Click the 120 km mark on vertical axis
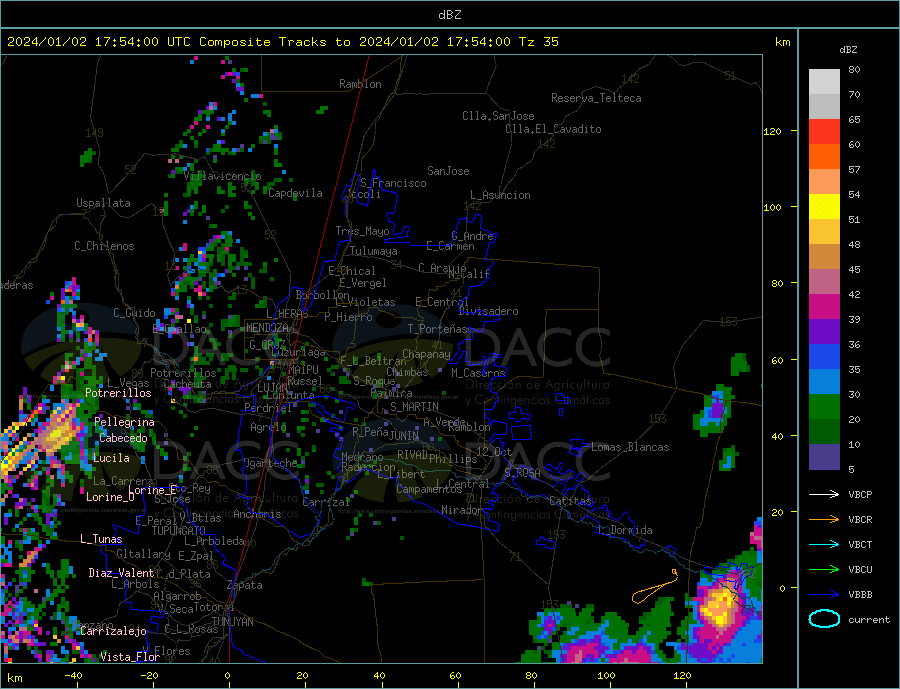Viewport: 900px width, 689px height. pyautogui.click(x=773, y=131)
